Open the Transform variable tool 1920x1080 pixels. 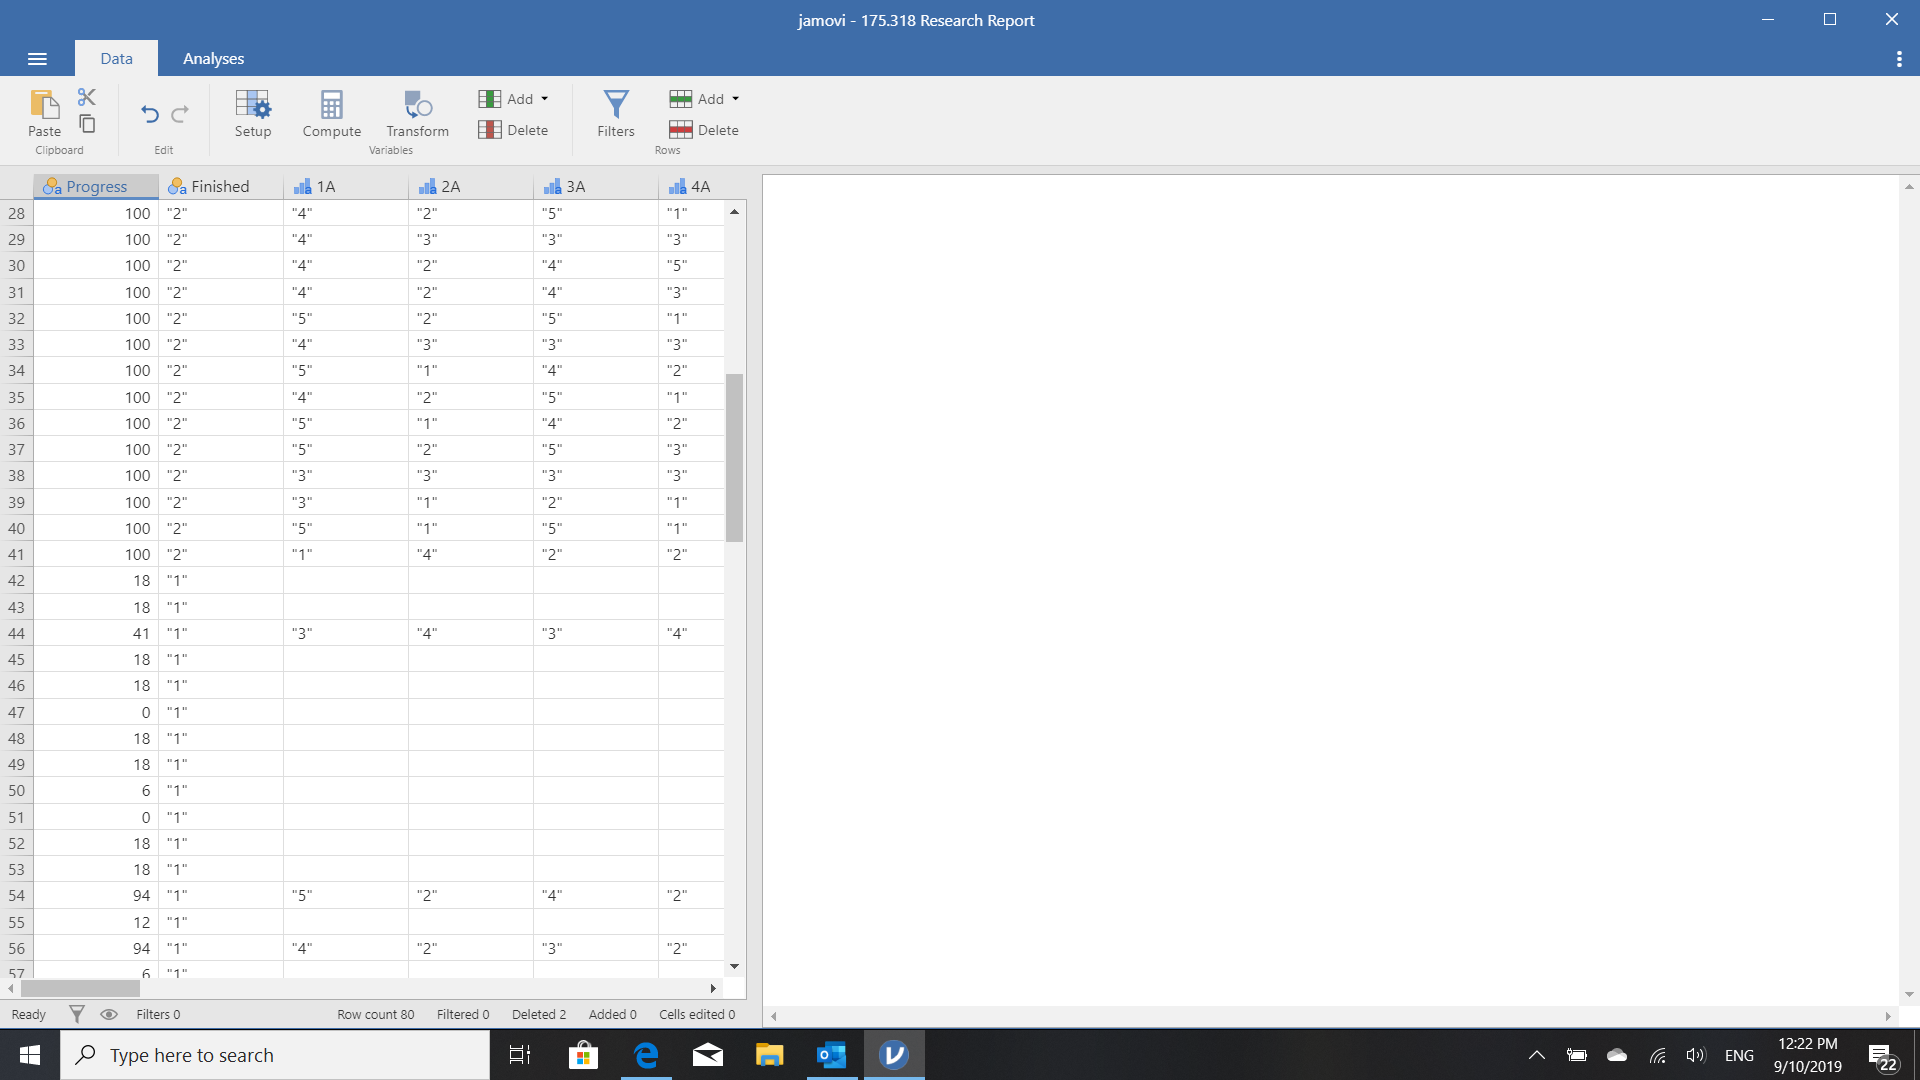click(x=416, y=113)
